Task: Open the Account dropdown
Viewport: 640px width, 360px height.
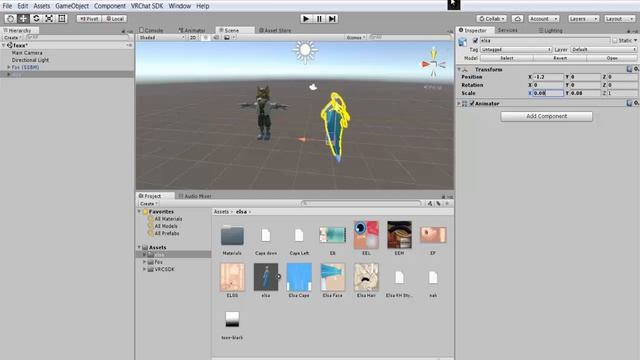Action: [x=543, y=19]
